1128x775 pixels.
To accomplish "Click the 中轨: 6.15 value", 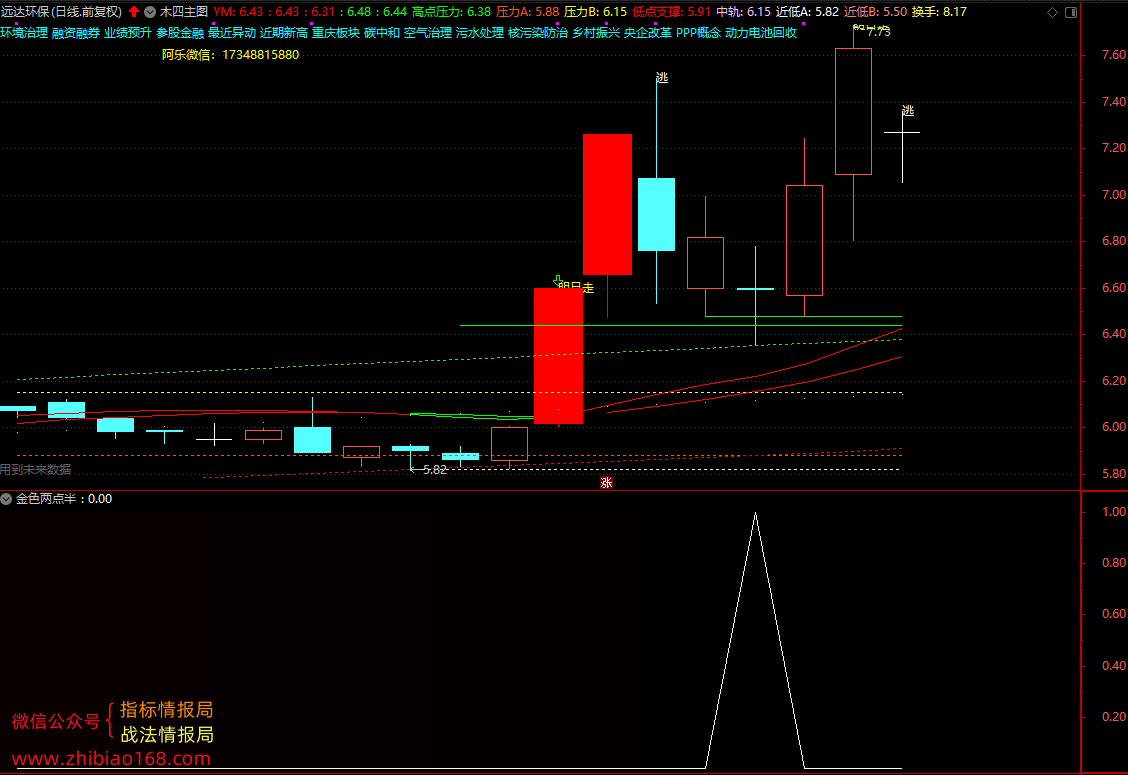I will [x=743, y=12].
